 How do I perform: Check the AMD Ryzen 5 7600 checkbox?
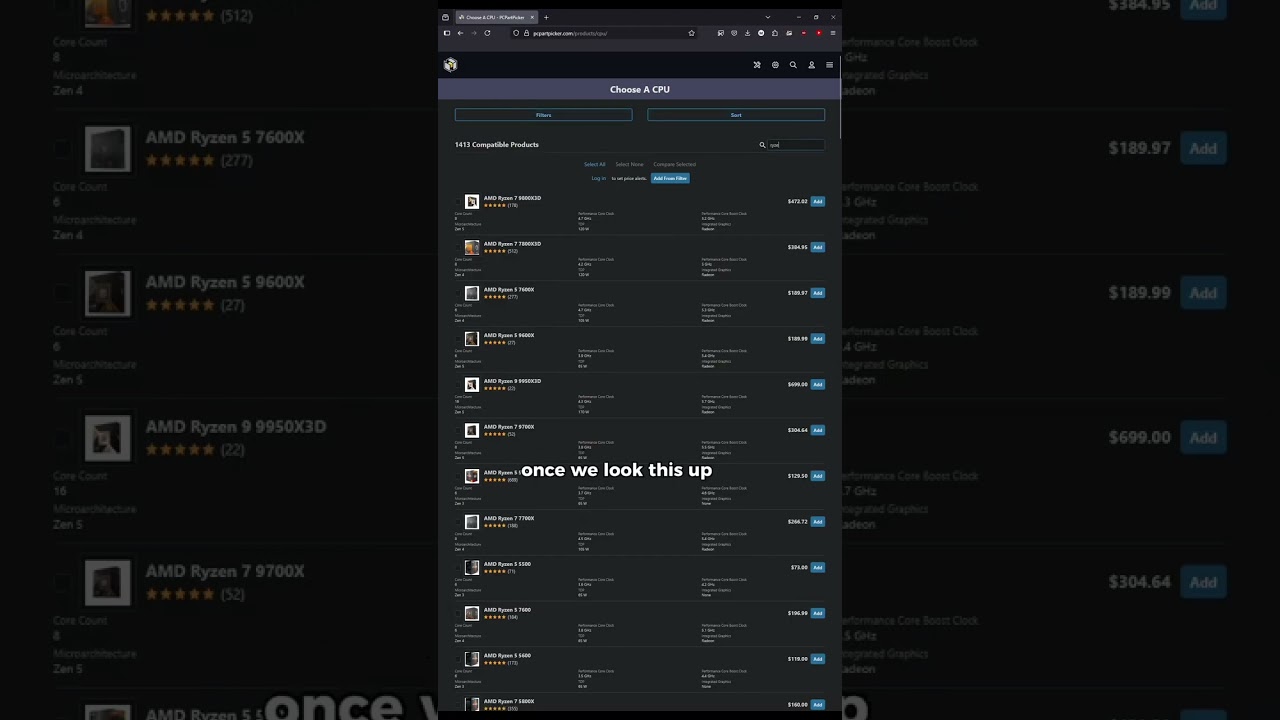click(x=459, y=614)
